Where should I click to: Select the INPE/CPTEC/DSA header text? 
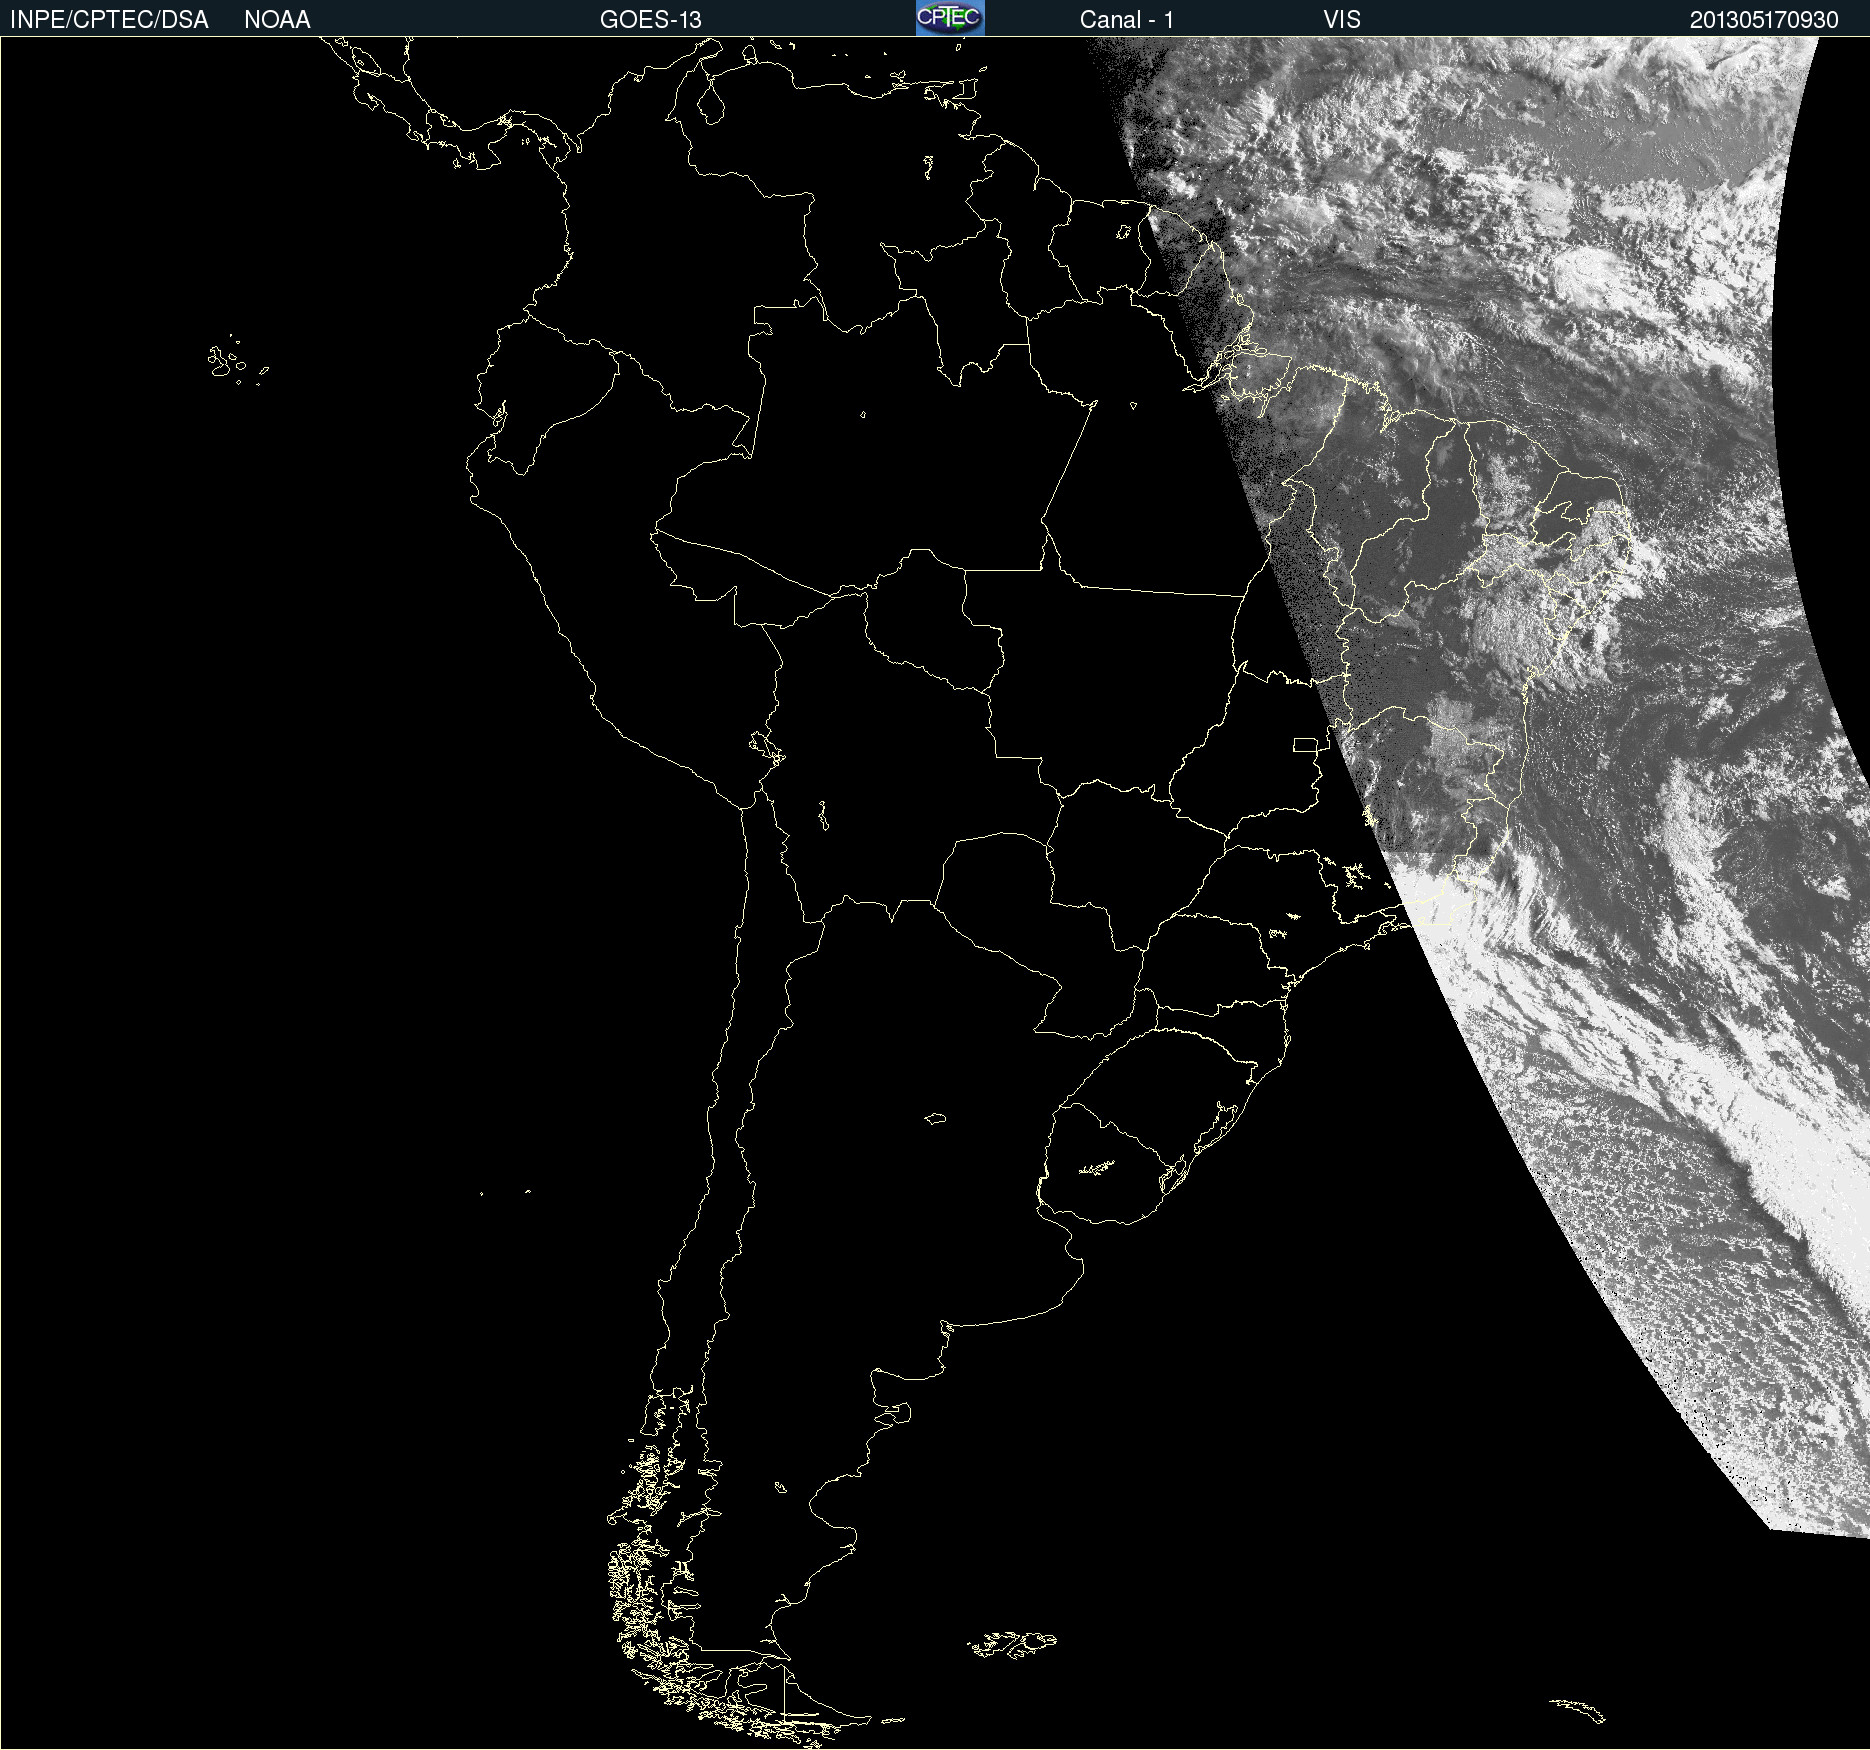[x=109, y=20]
